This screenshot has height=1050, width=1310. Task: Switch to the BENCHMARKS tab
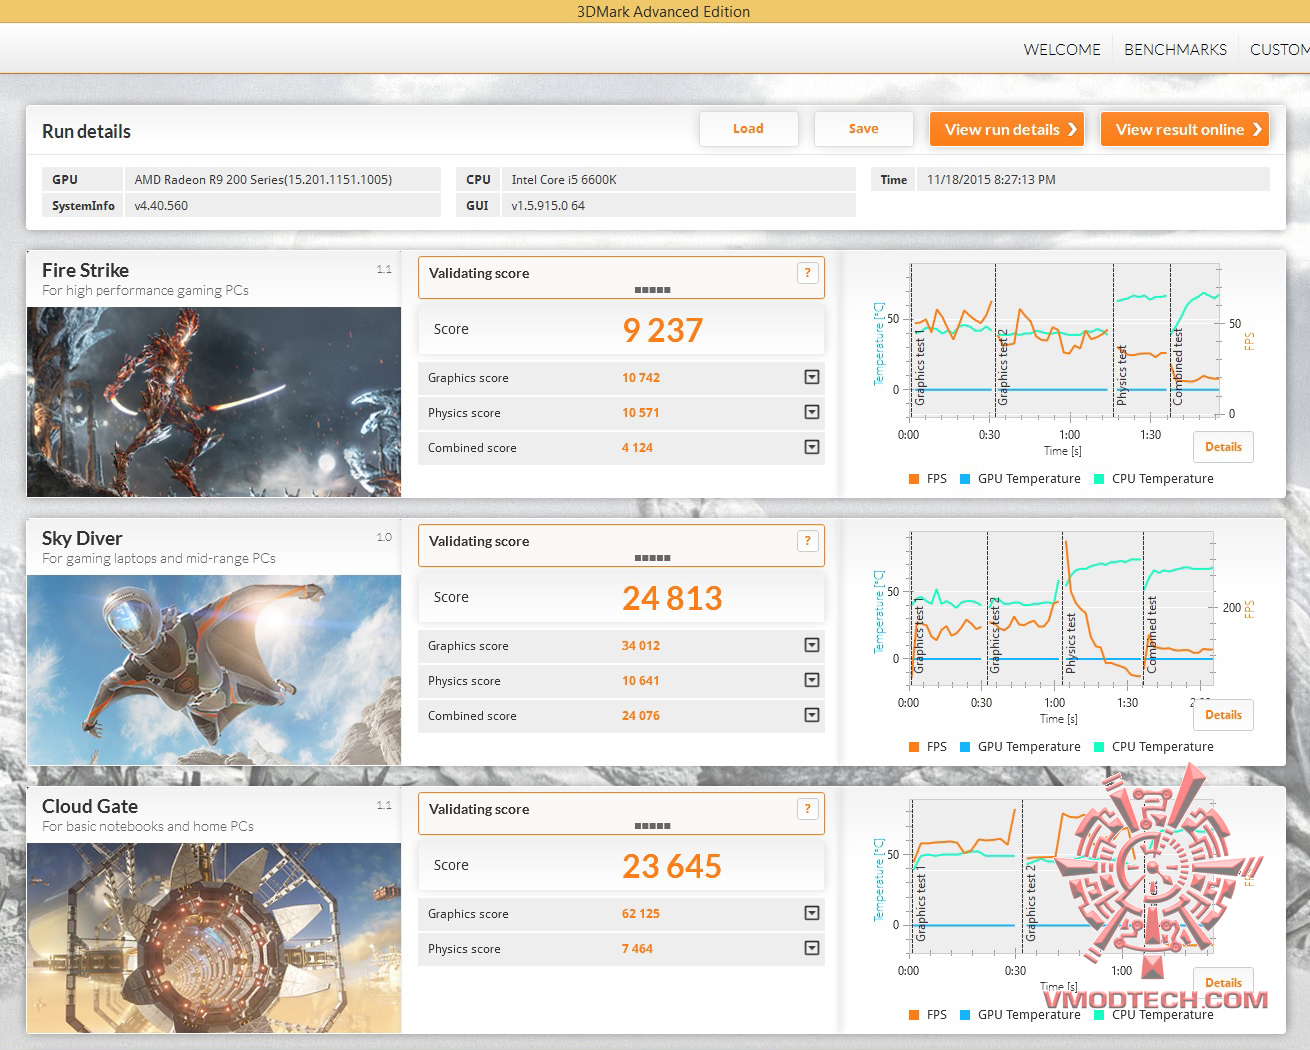[1175, 49]
